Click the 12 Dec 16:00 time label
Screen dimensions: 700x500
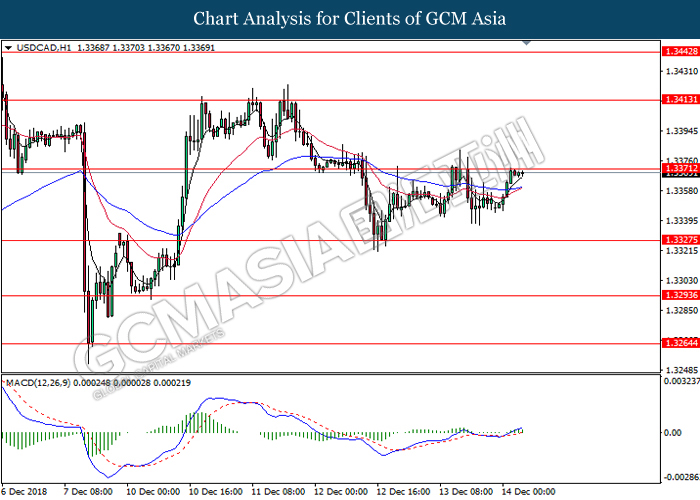tap(403, 492)
